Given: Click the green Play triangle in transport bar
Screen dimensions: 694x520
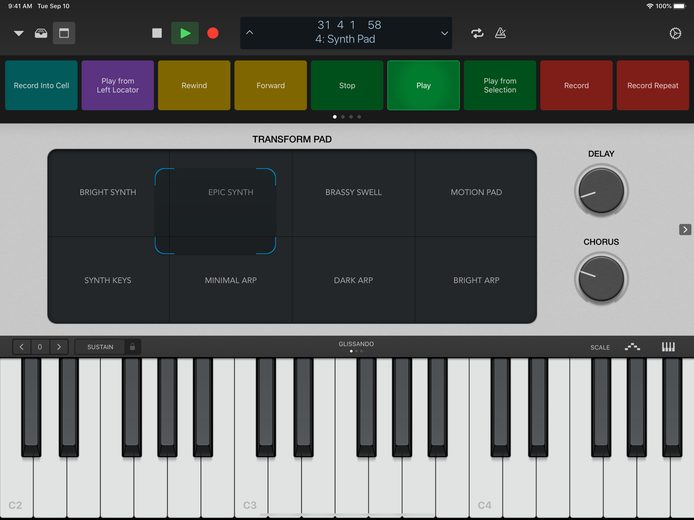Looking at the screenshot, I should coord(185,33).
